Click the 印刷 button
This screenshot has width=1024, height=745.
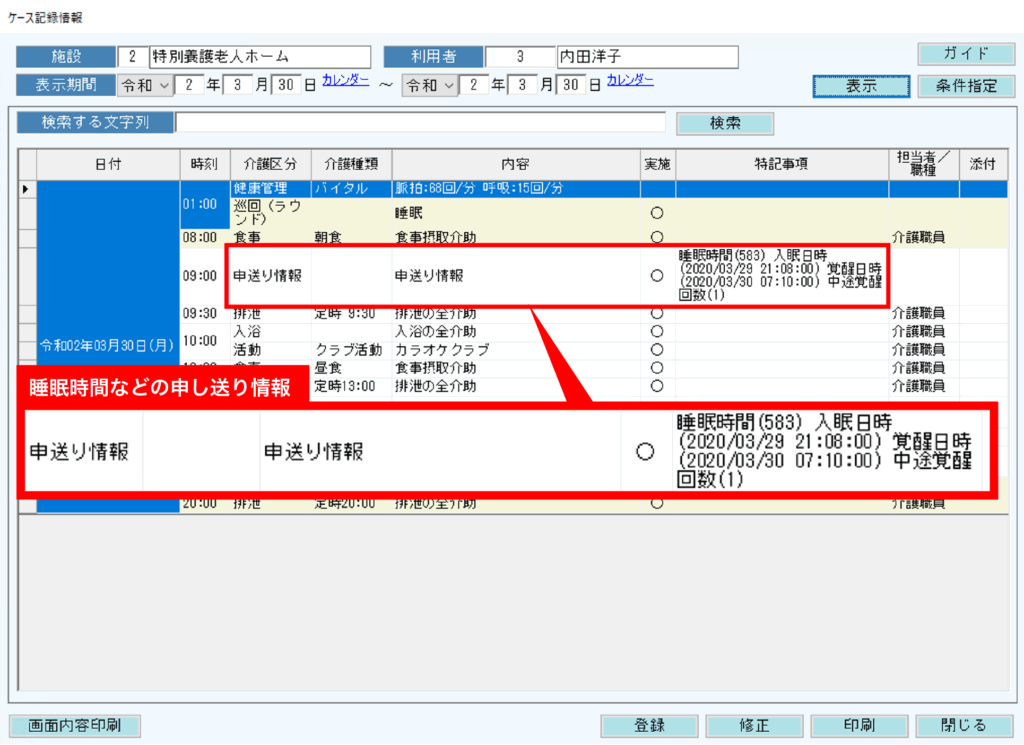pyautogui.click(x=859, y=725)
